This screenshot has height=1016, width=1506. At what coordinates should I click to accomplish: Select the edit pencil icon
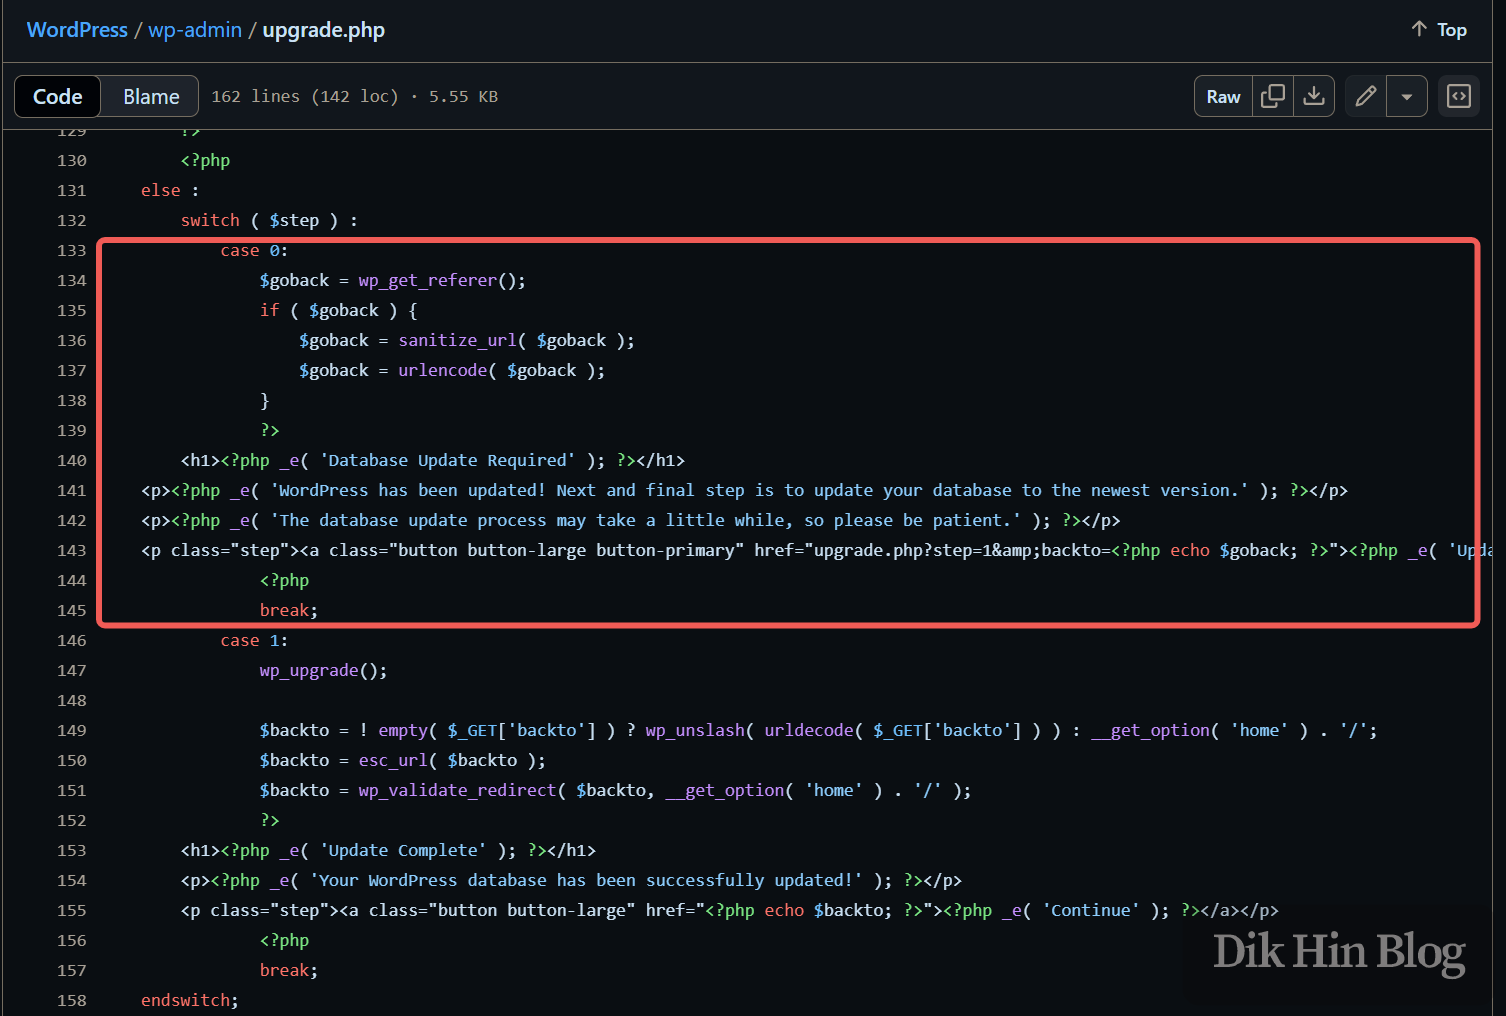[x=1365, y=96]
